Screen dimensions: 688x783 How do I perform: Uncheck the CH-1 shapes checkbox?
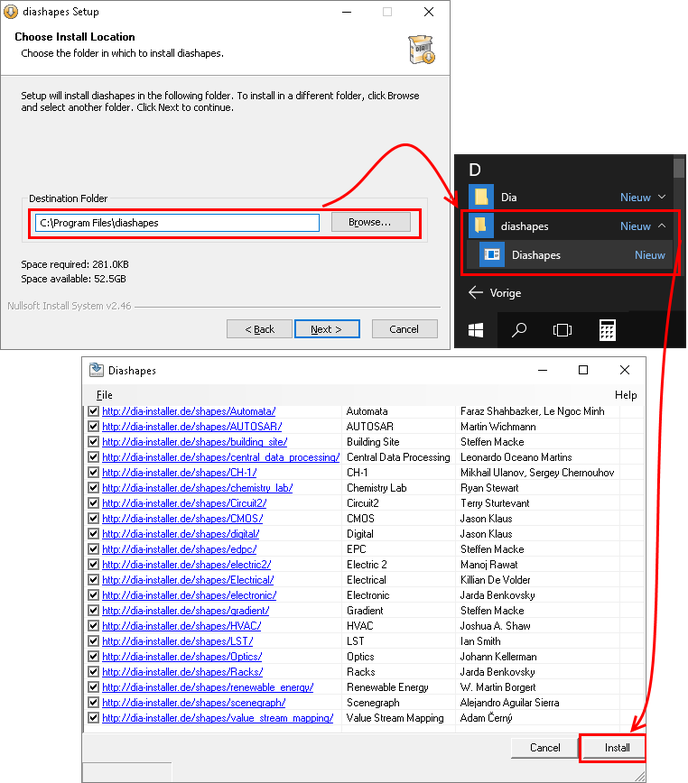(x=93, y=472)
